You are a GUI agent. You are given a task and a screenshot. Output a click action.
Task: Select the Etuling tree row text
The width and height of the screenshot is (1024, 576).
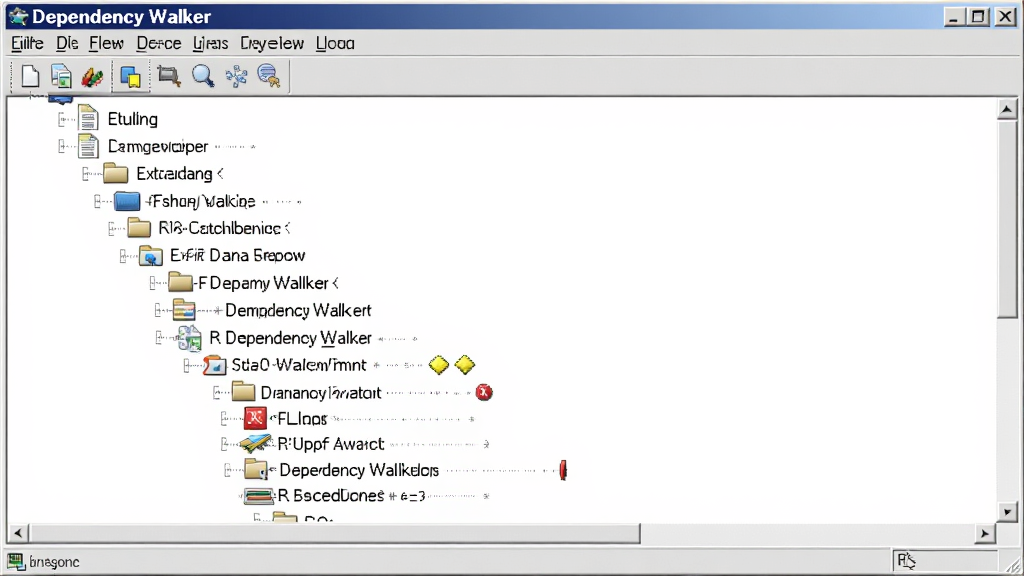[x=133, y=119]
